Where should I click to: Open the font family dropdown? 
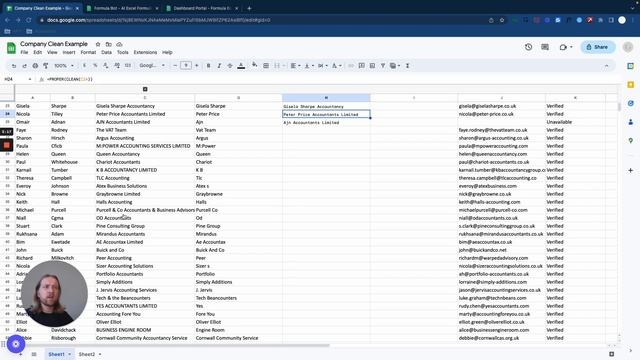(x=152, y=66)
